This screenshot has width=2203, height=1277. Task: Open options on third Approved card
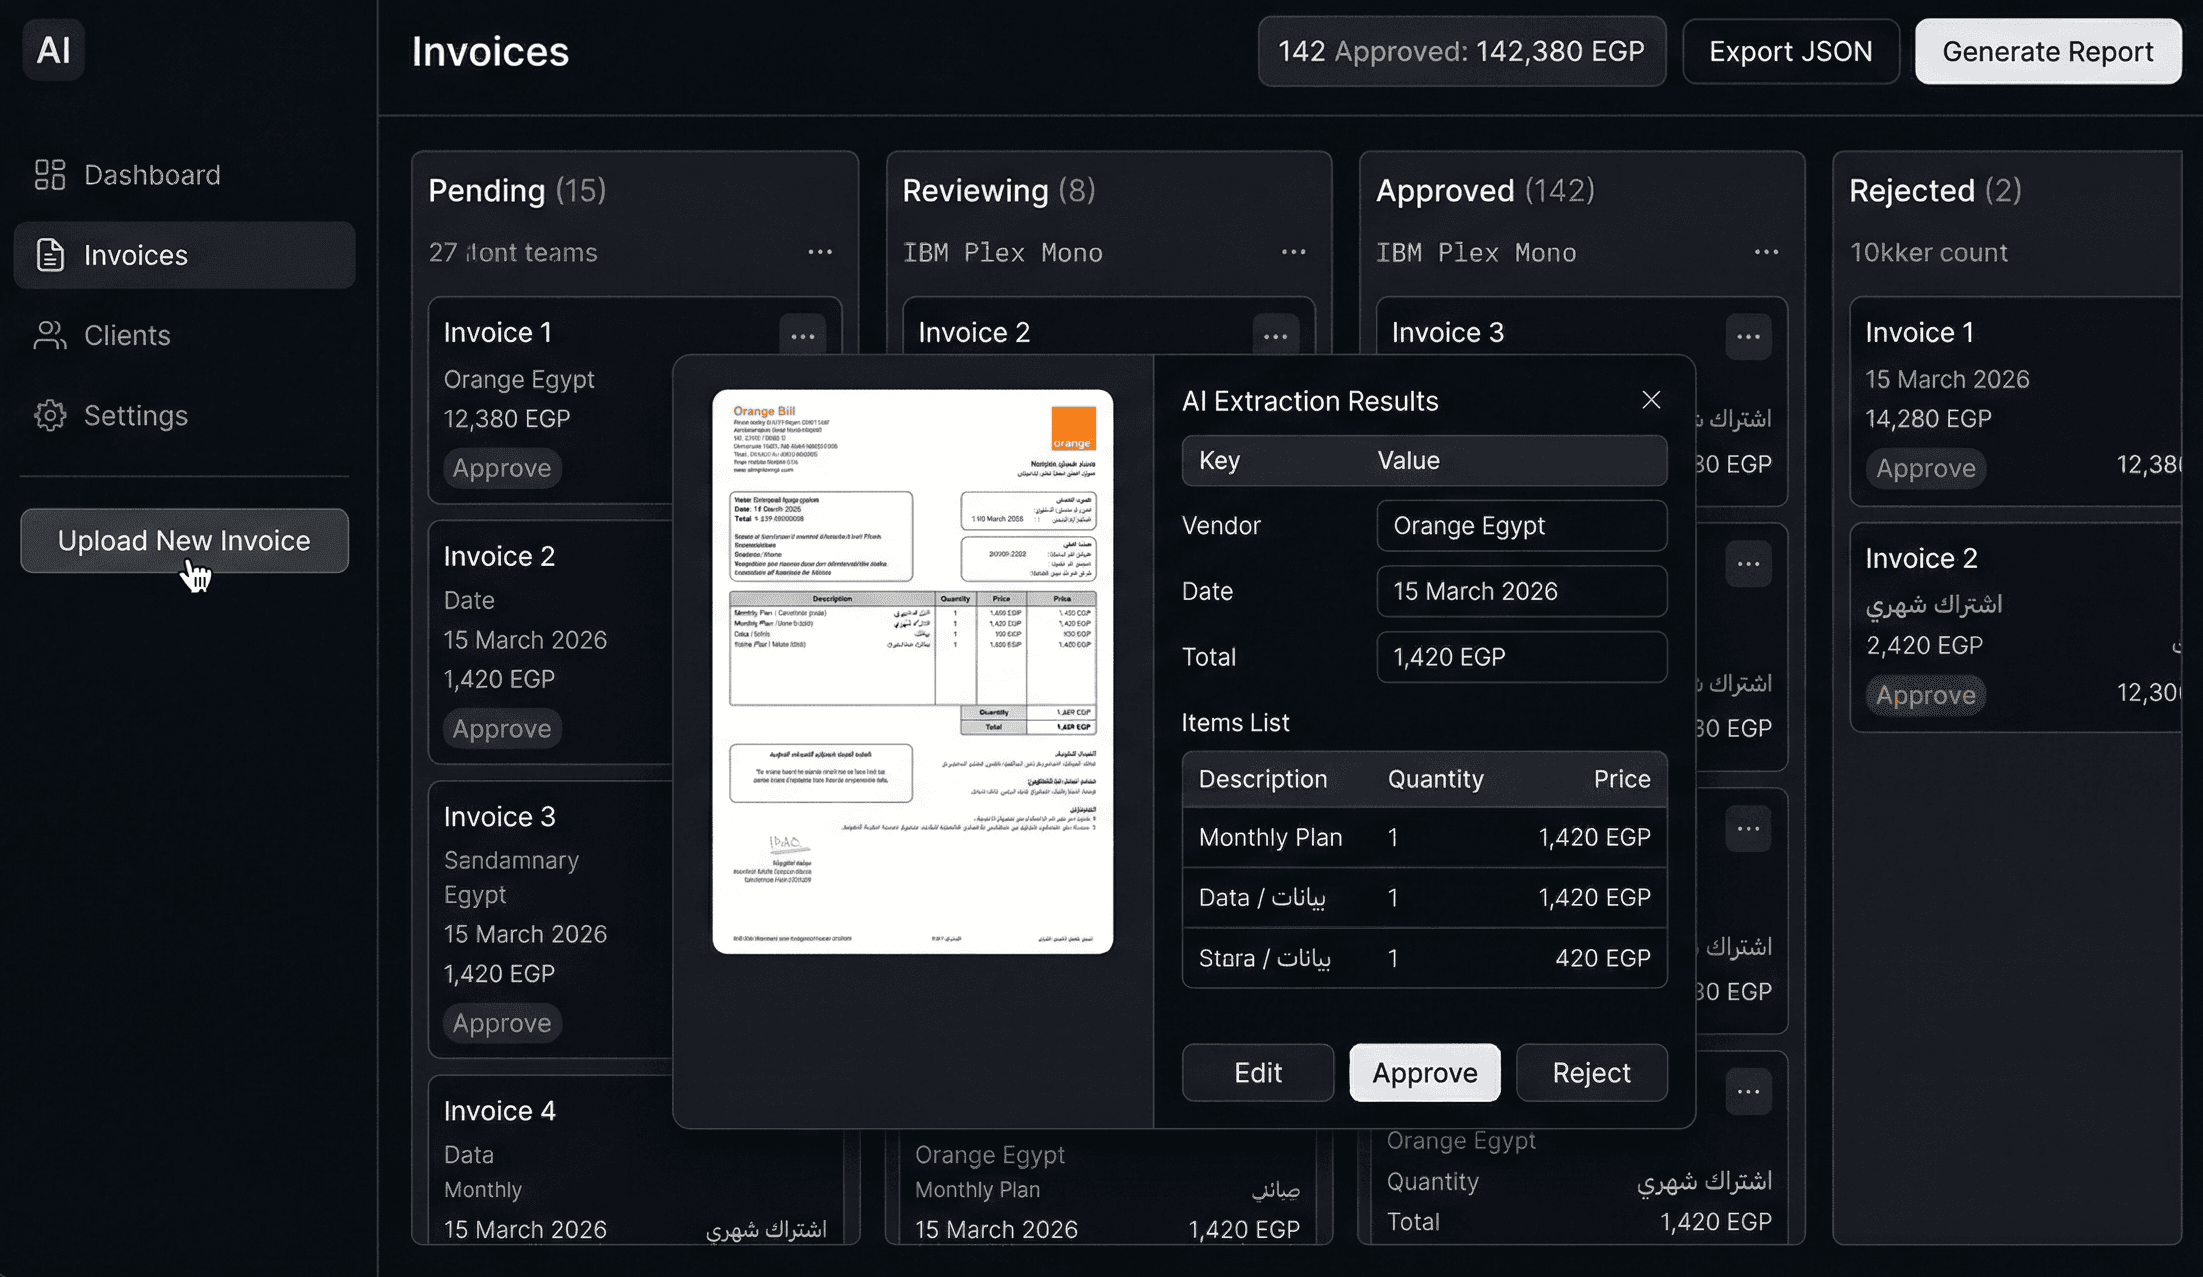[x=1748, y=829]
